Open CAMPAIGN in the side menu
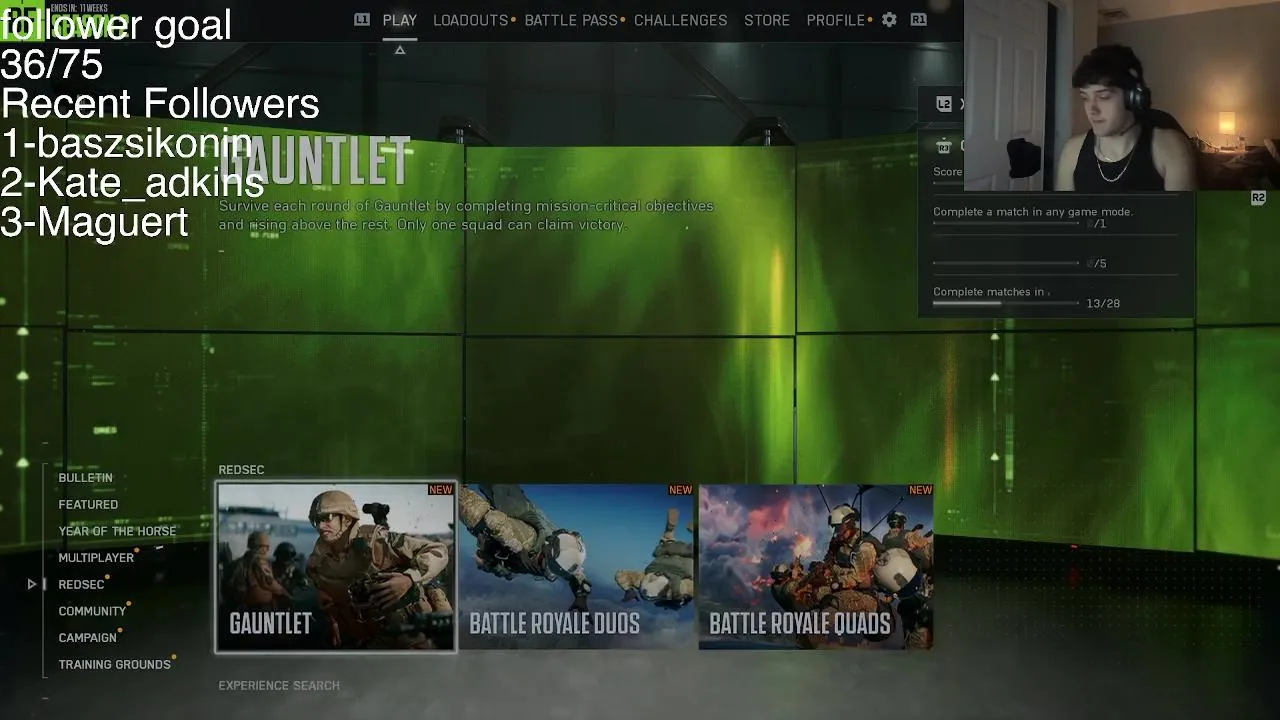 [88, 638]
